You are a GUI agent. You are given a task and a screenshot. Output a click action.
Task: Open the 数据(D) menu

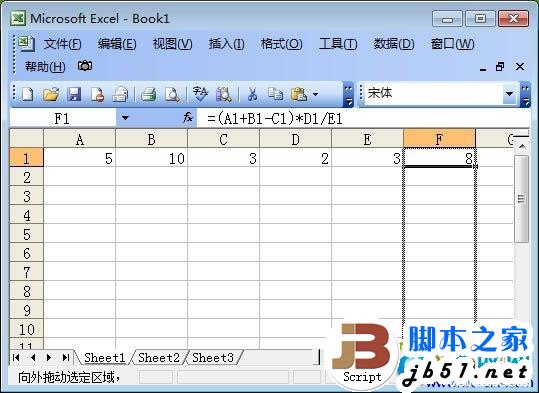394,44
